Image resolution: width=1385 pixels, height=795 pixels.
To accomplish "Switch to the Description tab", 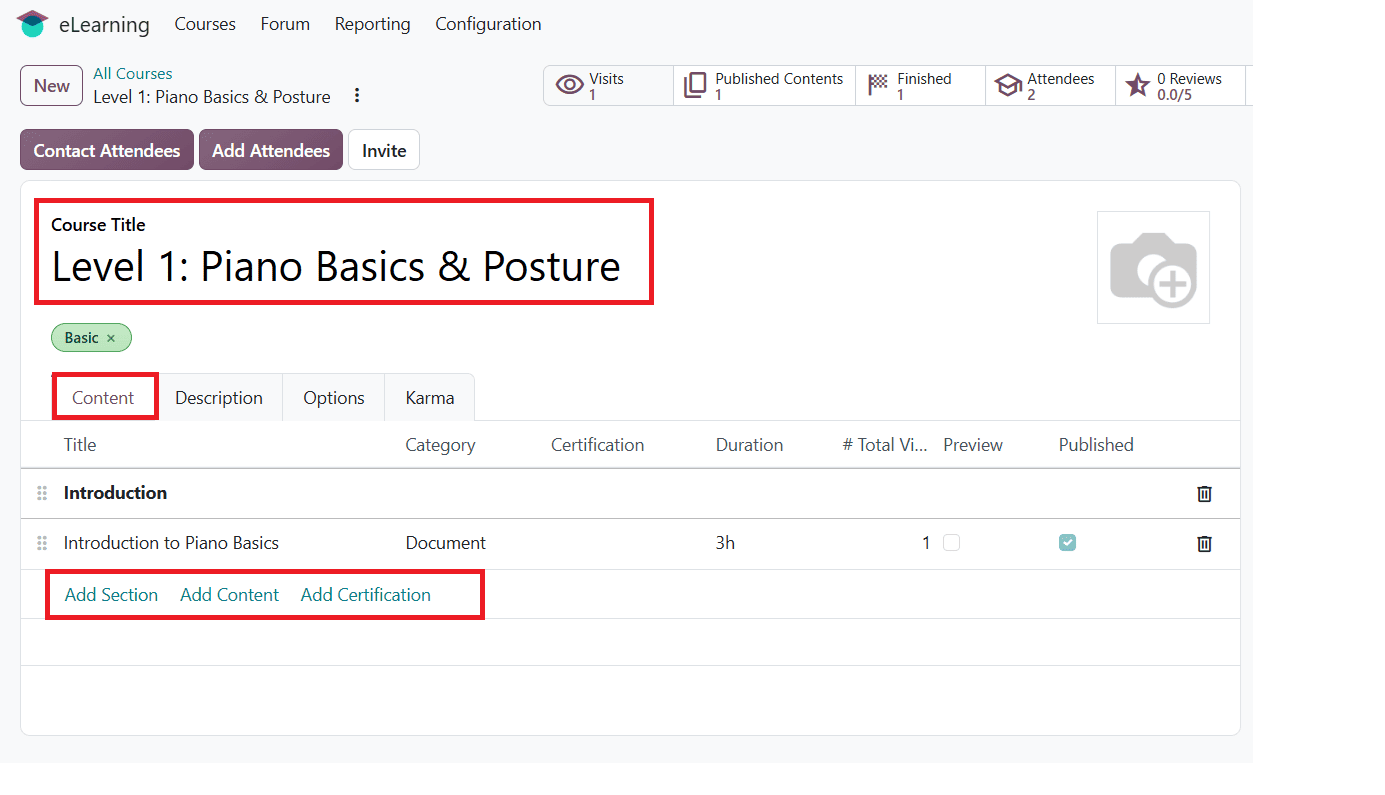I will (x=219, y=397).
